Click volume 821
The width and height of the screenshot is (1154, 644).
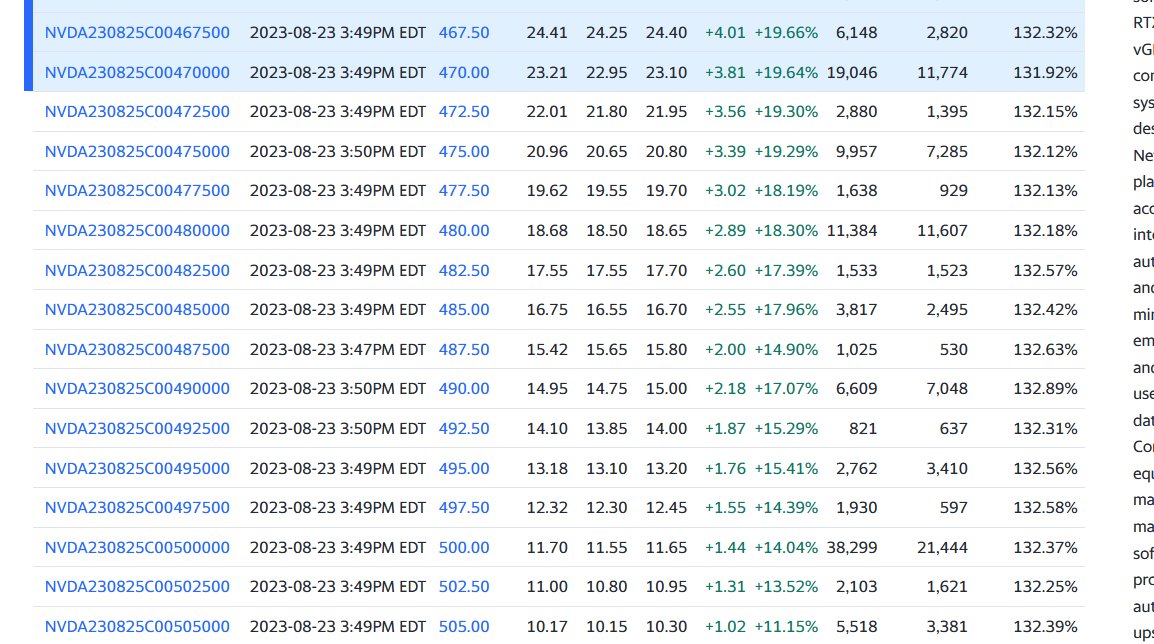point(863,428)
